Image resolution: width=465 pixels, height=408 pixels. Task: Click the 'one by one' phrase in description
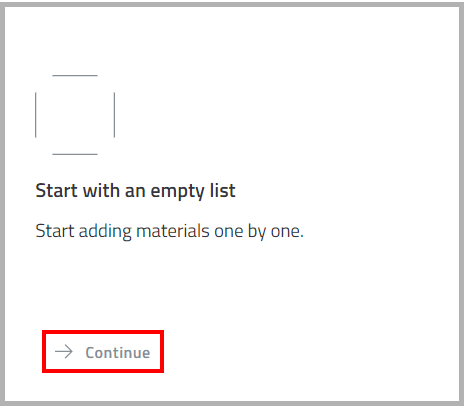259,231
